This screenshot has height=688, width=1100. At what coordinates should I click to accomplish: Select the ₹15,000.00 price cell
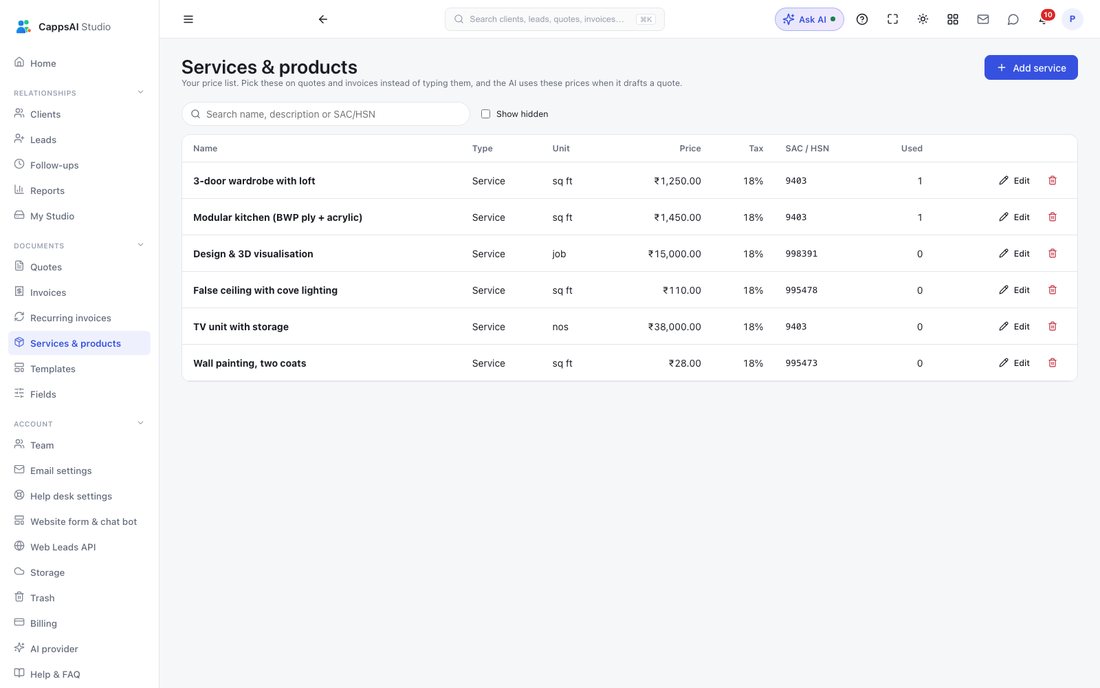pyautogui.click(x=674, y=254)
